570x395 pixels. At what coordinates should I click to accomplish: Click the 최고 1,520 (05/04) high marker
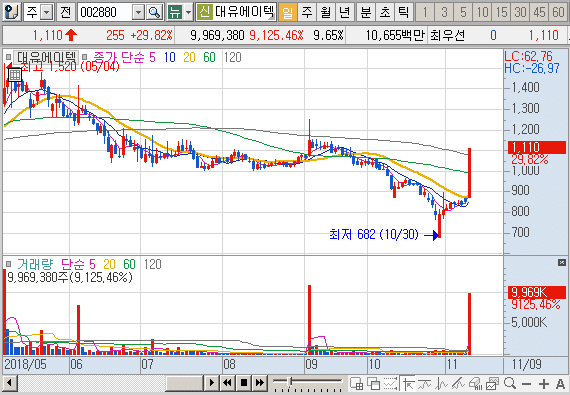click(x=70, y=66)
